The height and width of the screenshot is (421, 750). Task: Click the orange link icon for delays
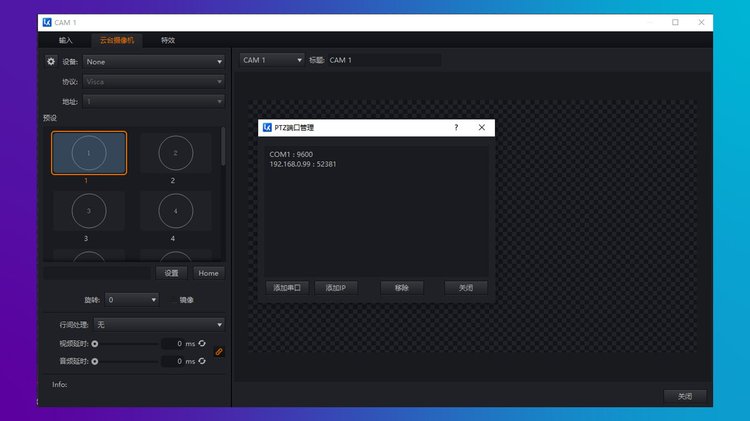coord(219,352)
